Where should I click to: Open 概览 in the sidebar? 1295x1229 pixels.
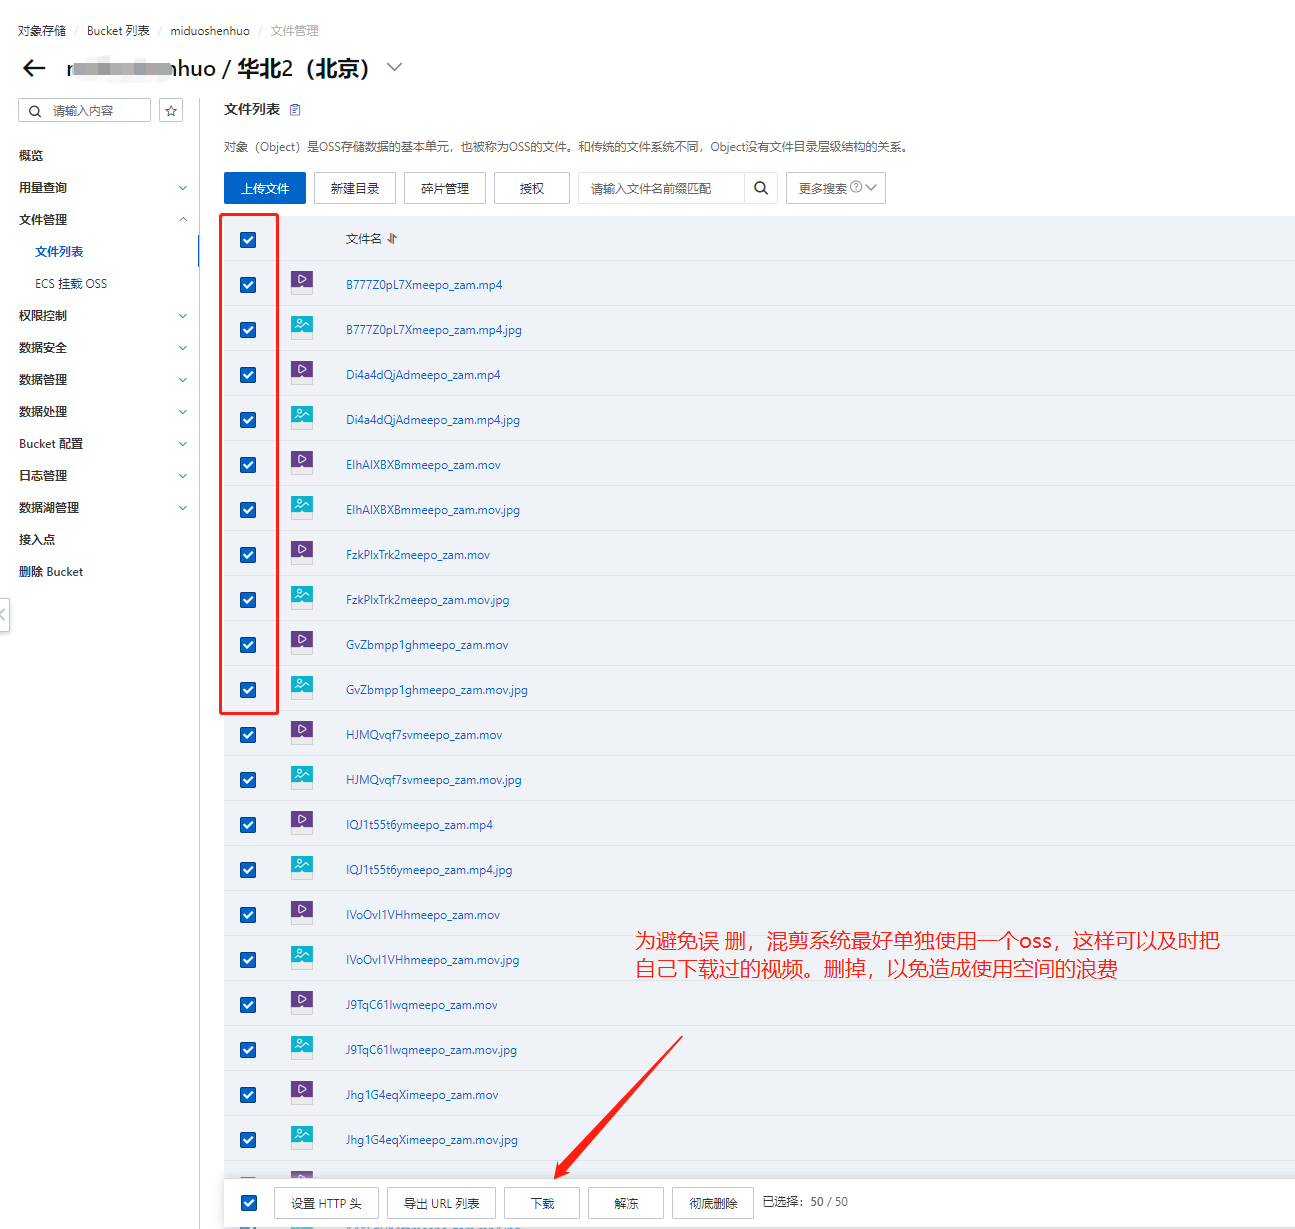point(31,156)
